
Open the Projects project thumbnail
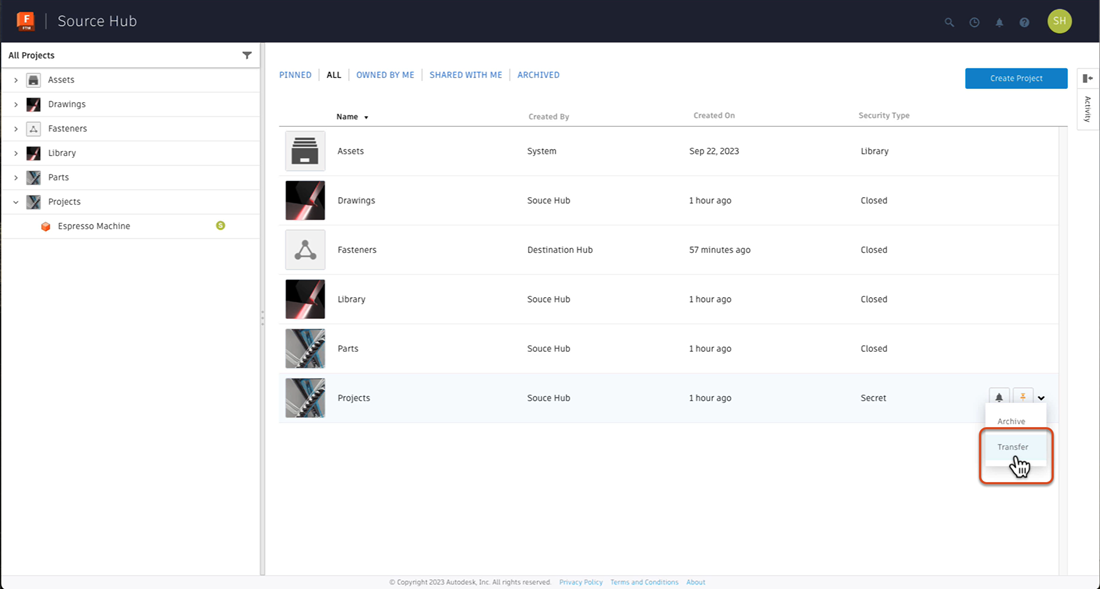click(x=305, y=398)
